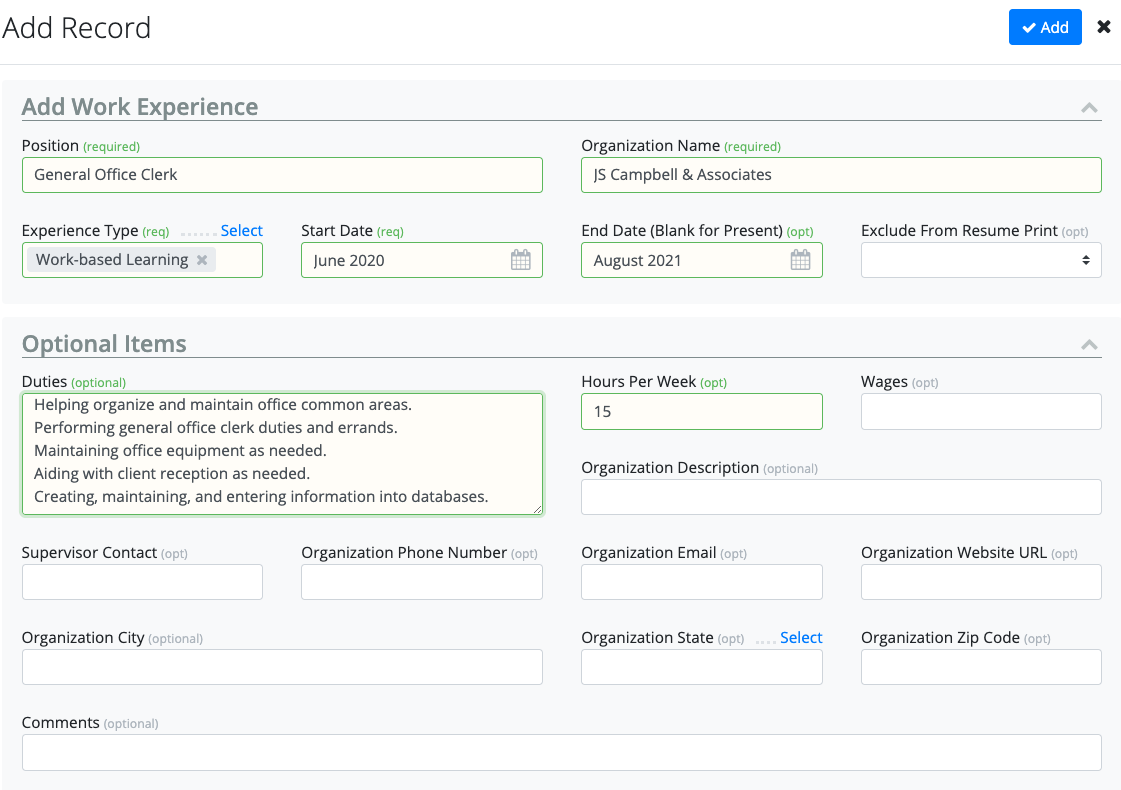
Task: Click the Work-based Learning tag text
Action: 112,260
